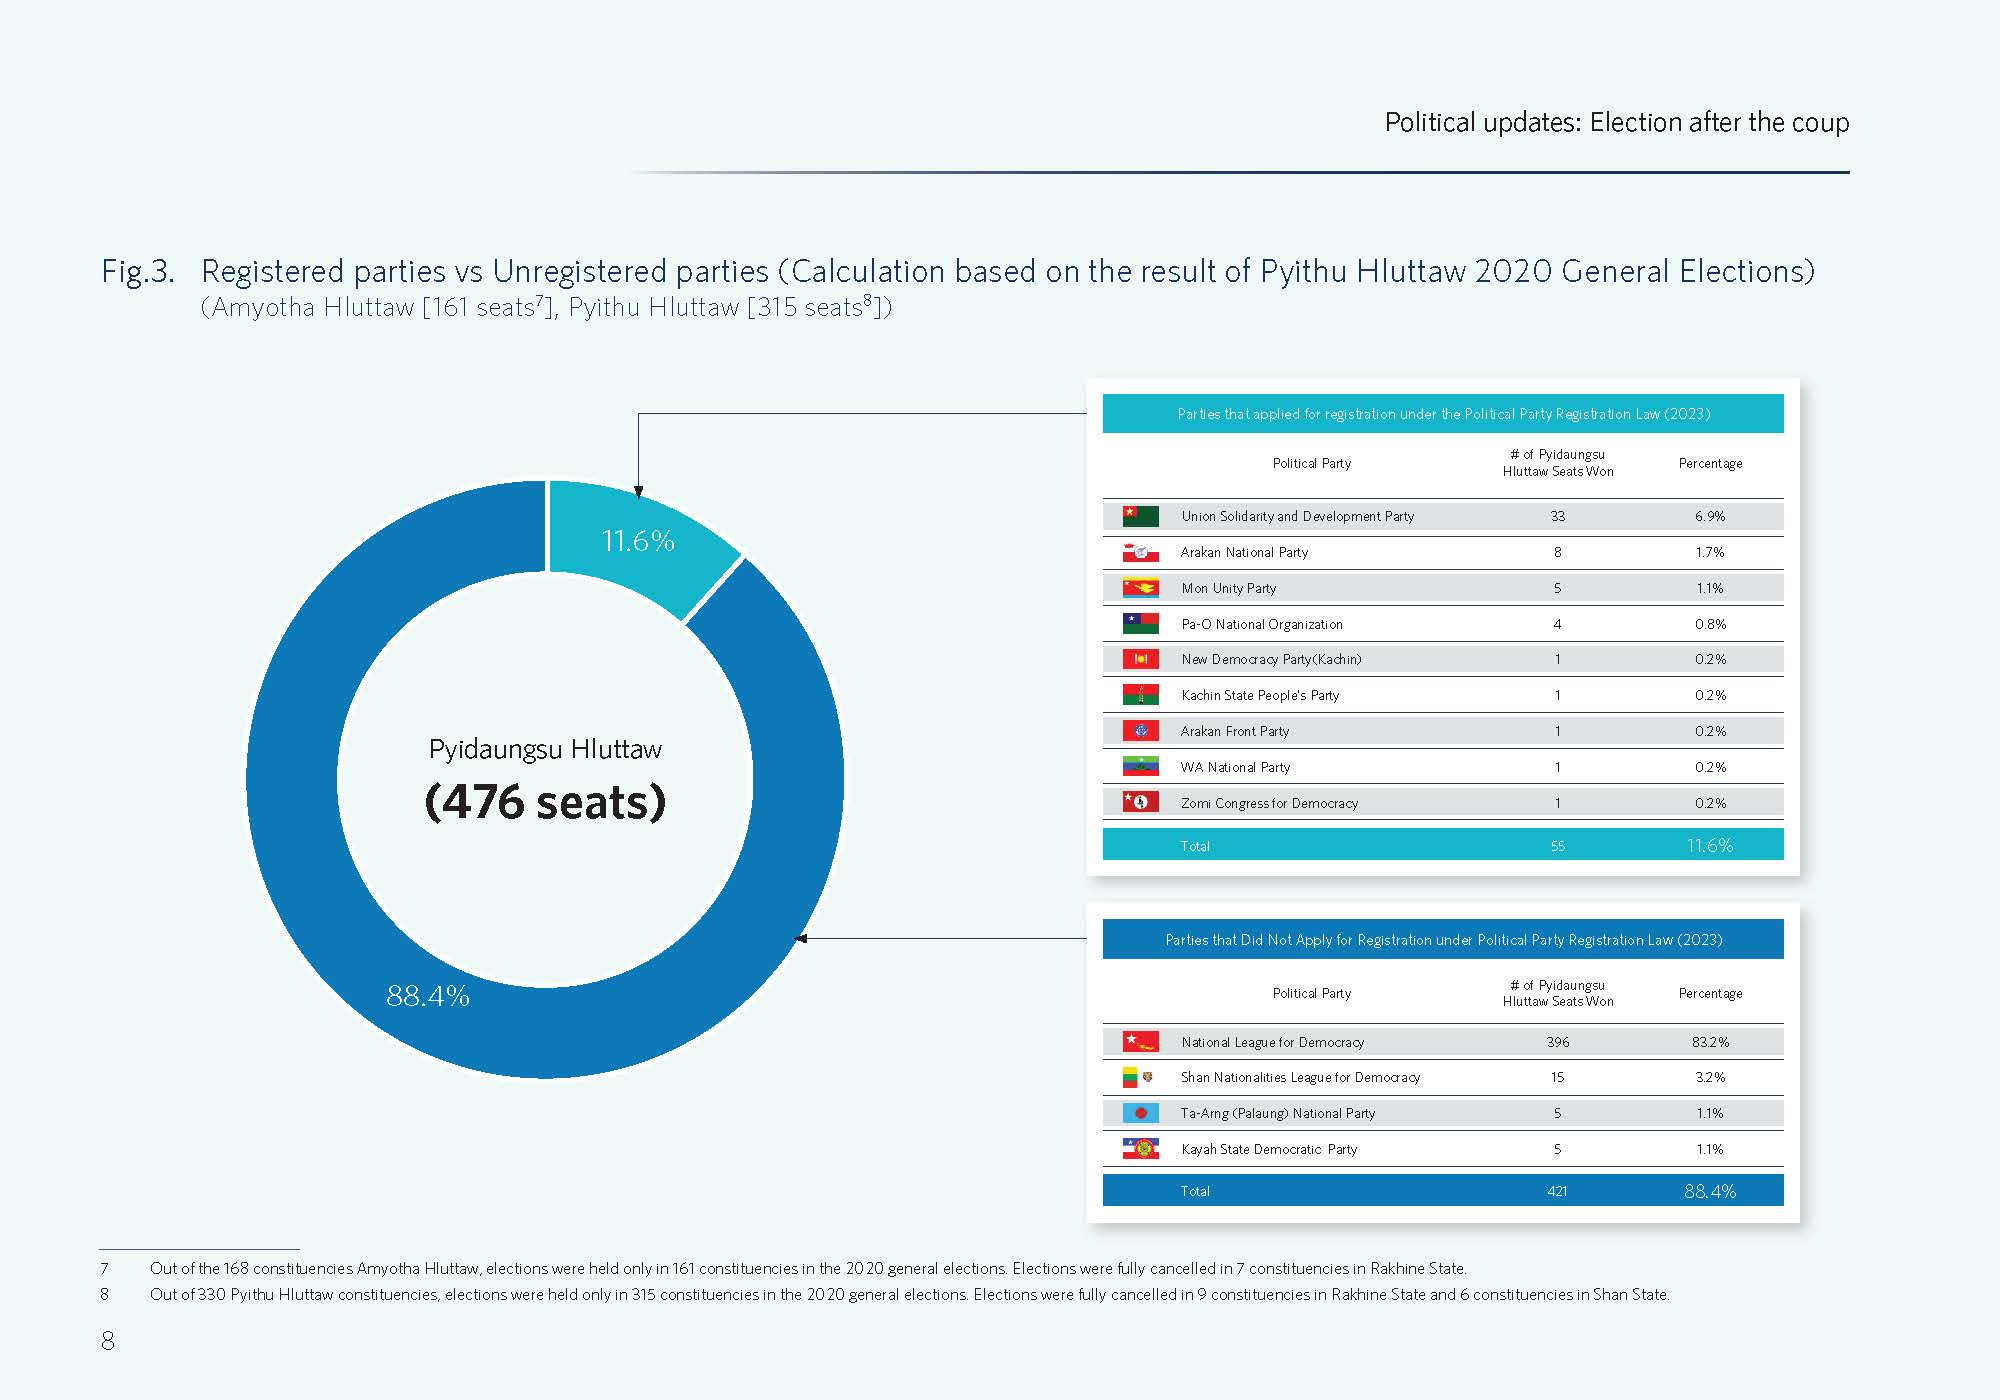2000x1400 pixels.
Task: Click the New Democracy Party (Kachin) flag icon
Action: [1140, 659]
